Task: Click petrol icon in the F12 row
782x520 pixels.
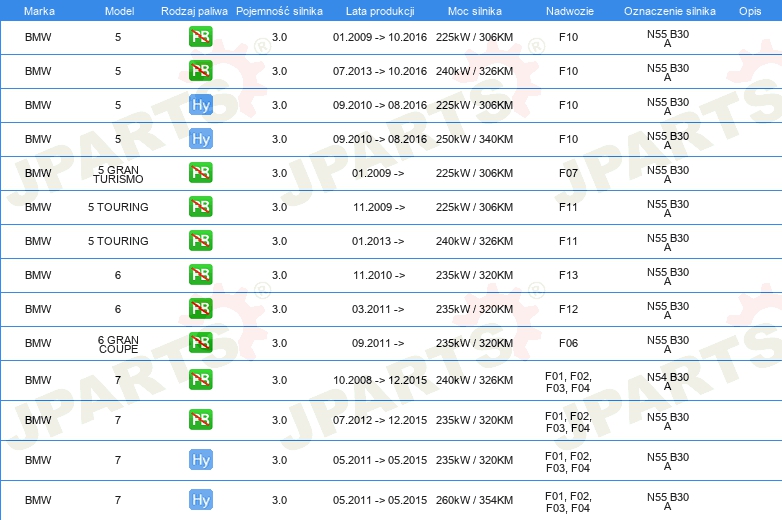Action: 200,308
